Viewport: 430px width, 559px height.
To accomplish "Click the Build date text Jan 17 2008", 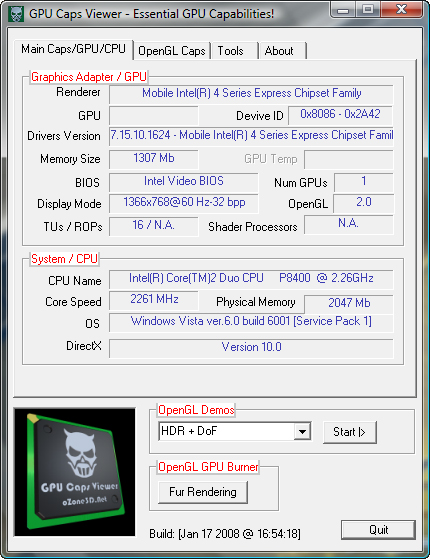I will 225,534.
